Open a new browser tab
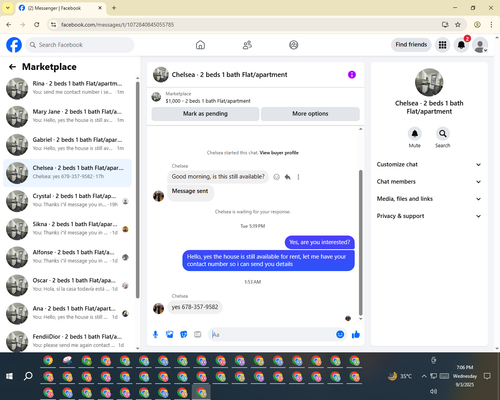This screenshot has height=400, width=500. point(114,8)
